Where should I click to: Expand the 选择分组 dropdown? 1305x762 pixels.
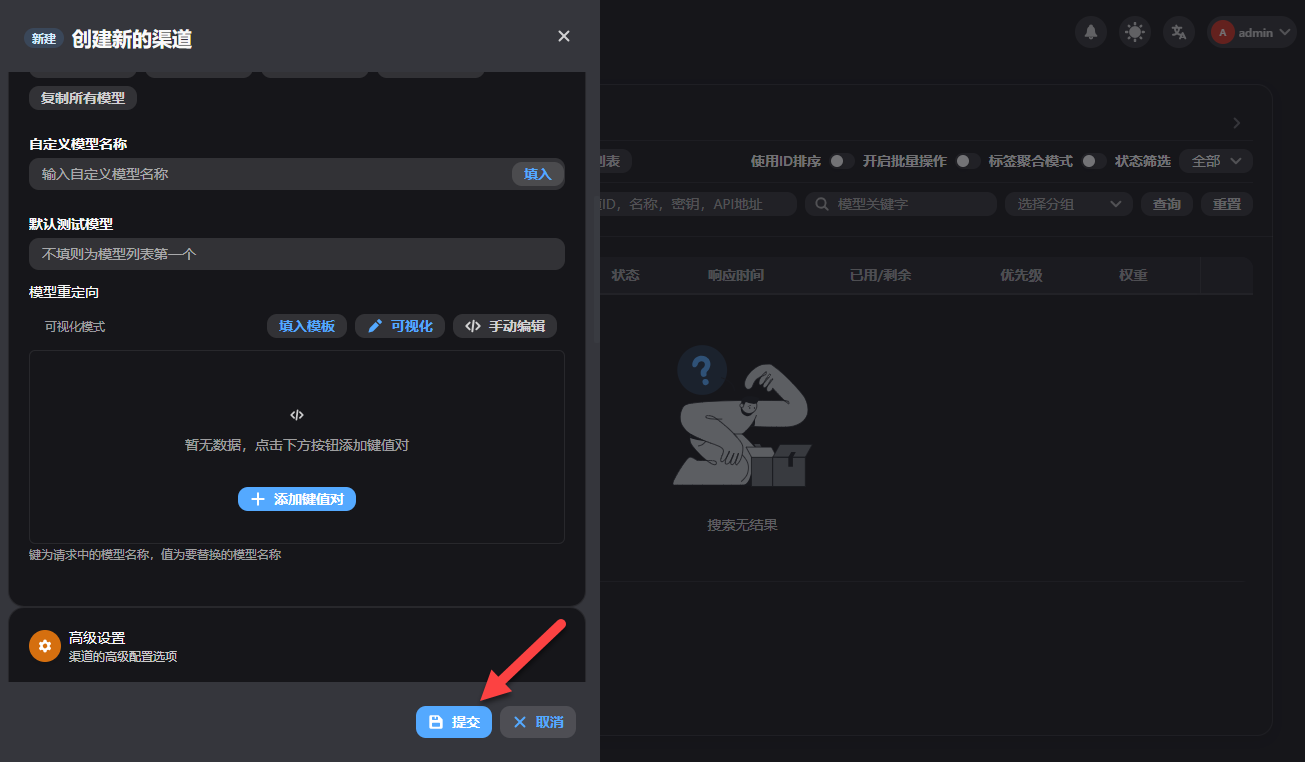(1067, 203)
